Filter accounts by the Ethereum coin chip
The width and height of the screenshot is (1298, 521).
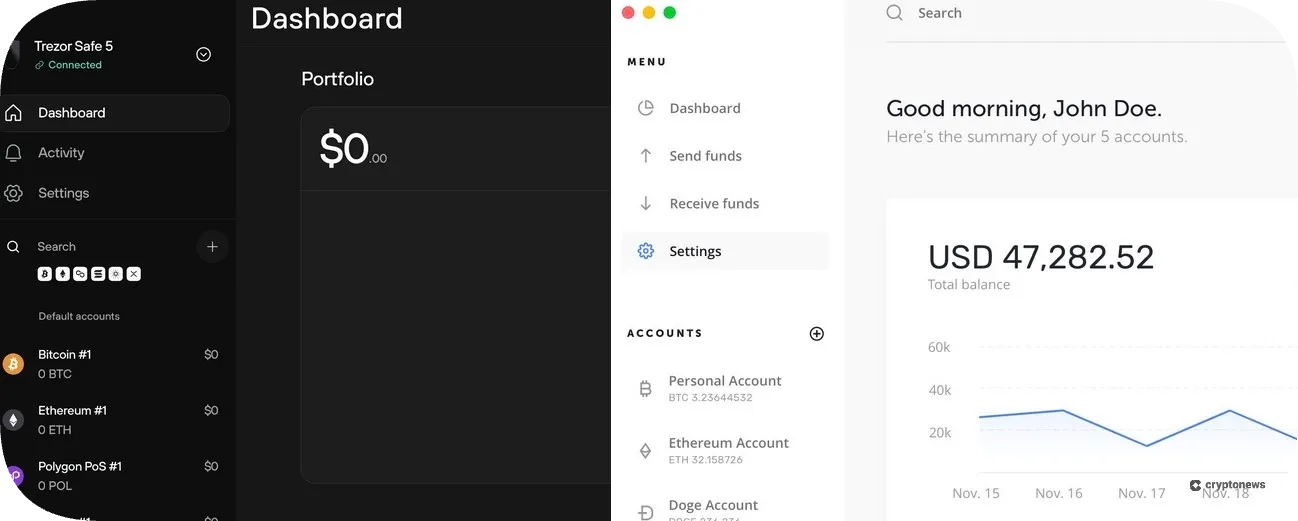point(63,274)
